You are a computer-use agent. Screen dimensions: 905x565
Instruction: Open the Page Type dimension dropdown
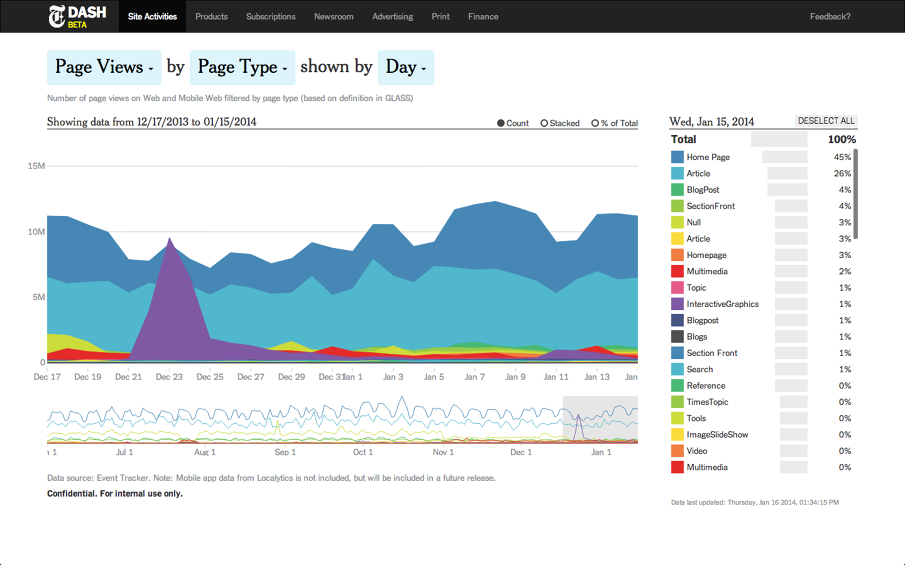[242, 67]
